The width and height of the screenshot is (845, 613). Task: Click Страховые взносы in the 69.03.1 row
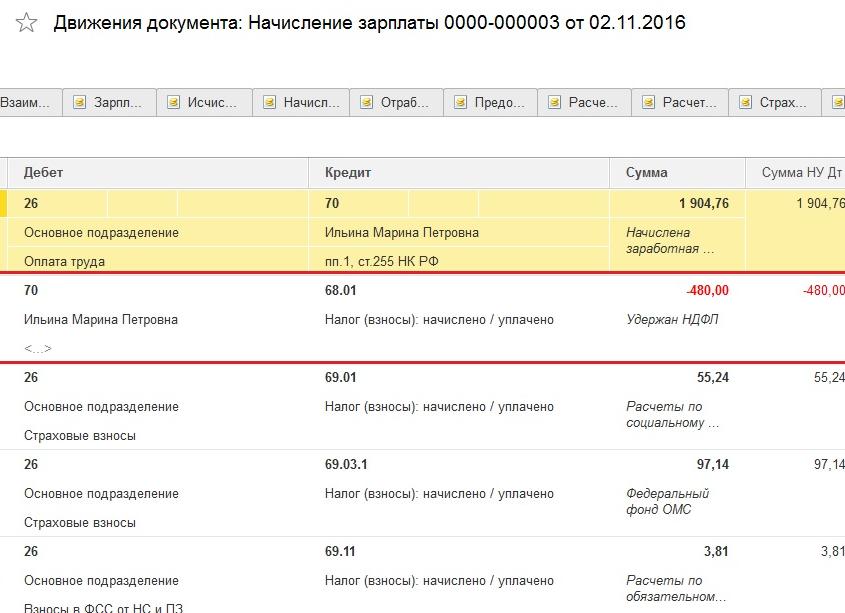(x=80, y=522)
